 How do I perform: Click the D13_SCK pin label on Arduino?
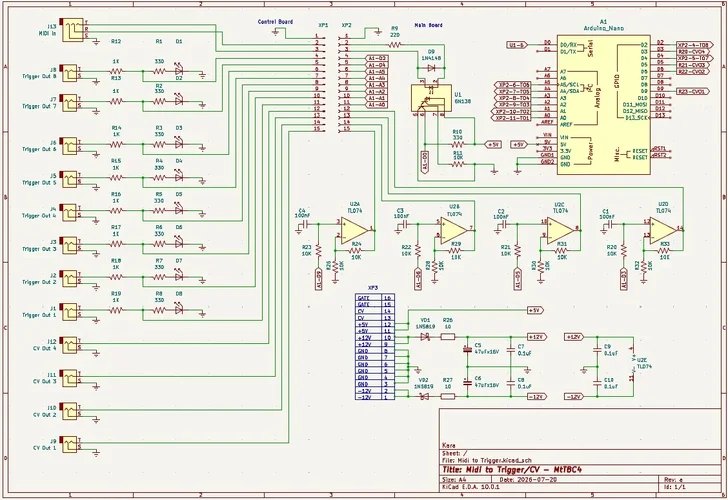pyautogui.click(x=636, y=118)
